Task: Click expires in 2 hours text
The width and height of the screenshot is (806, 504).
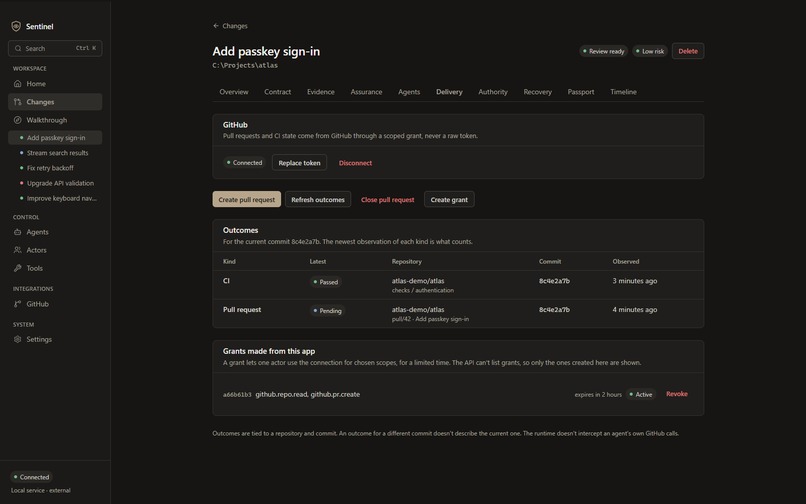Action: (598, 394)
